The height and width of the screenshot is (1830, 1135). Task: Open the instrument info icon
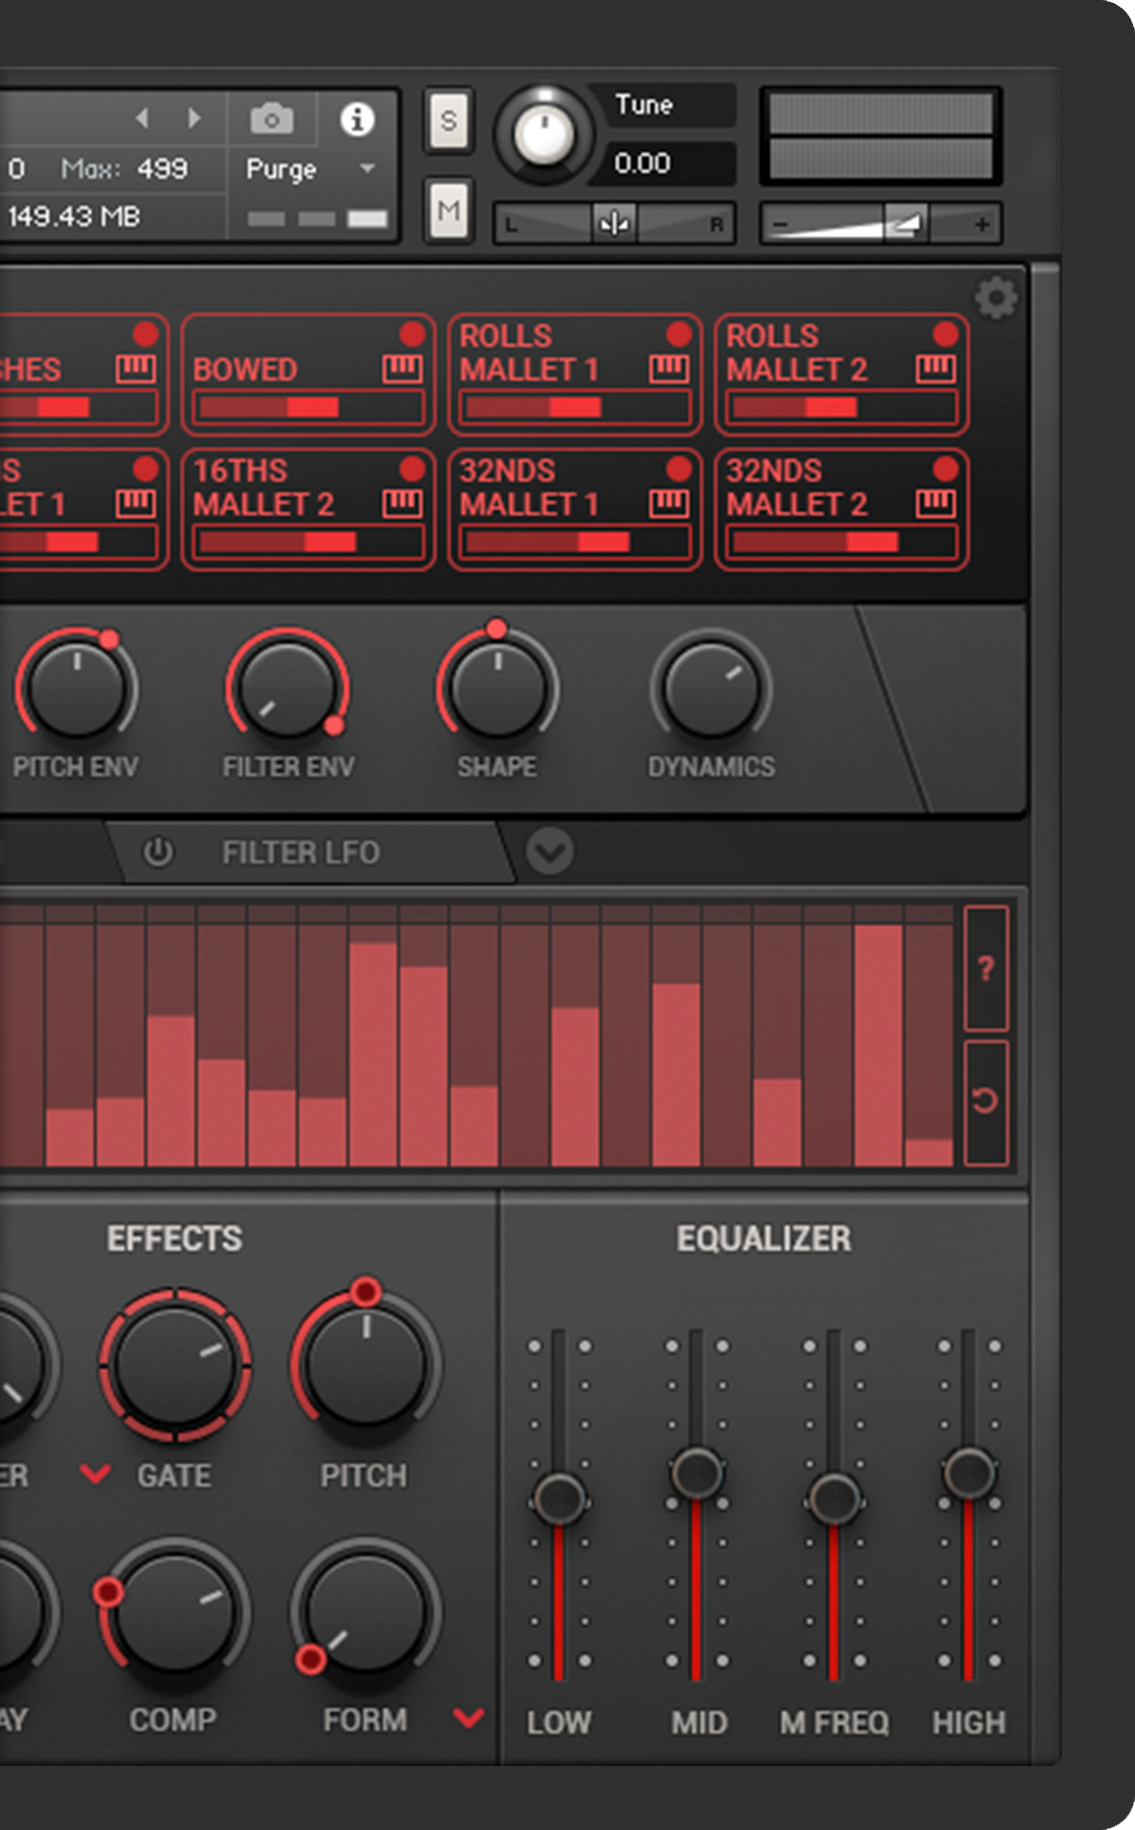357,119
